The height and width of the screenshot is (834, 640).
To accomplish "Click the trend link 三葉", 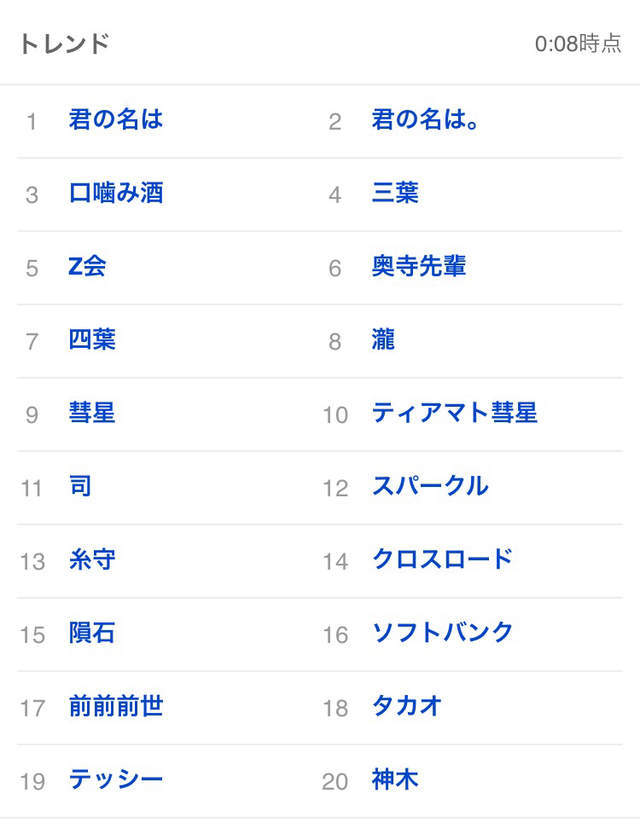I will (395, 194).
